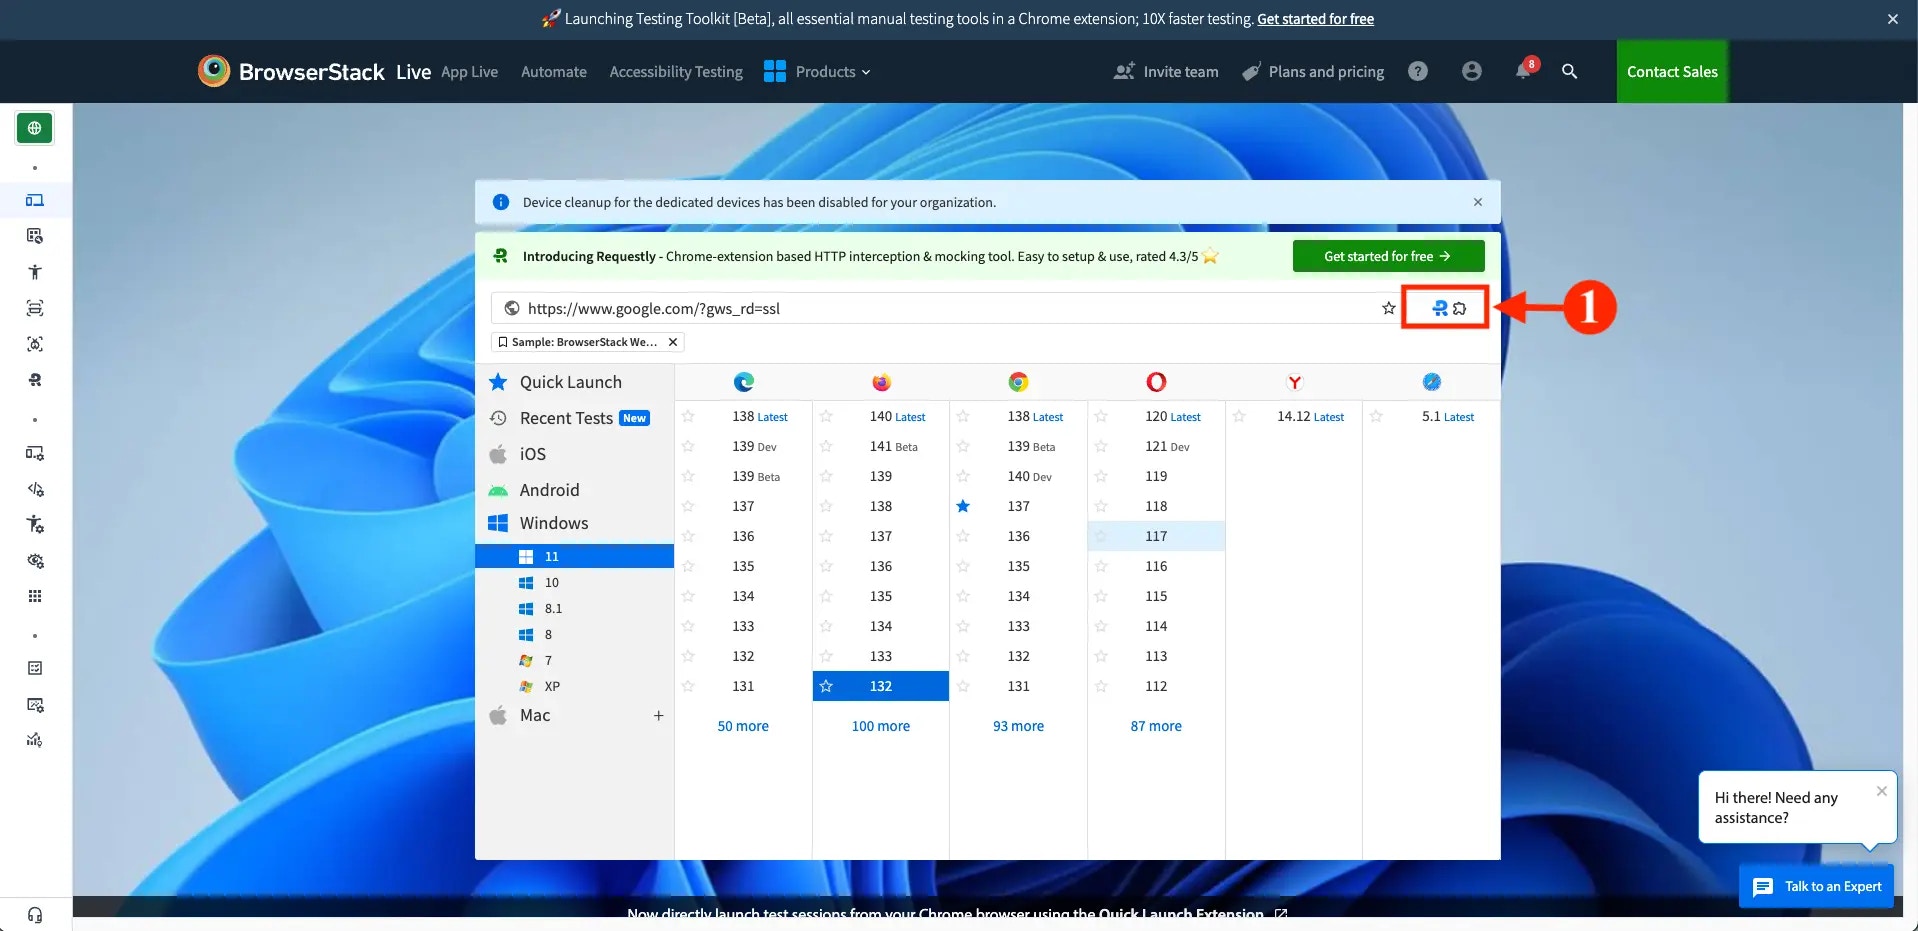Favorite Safari 5.1 with star

pyautogui.click(x=1376, y=417)
